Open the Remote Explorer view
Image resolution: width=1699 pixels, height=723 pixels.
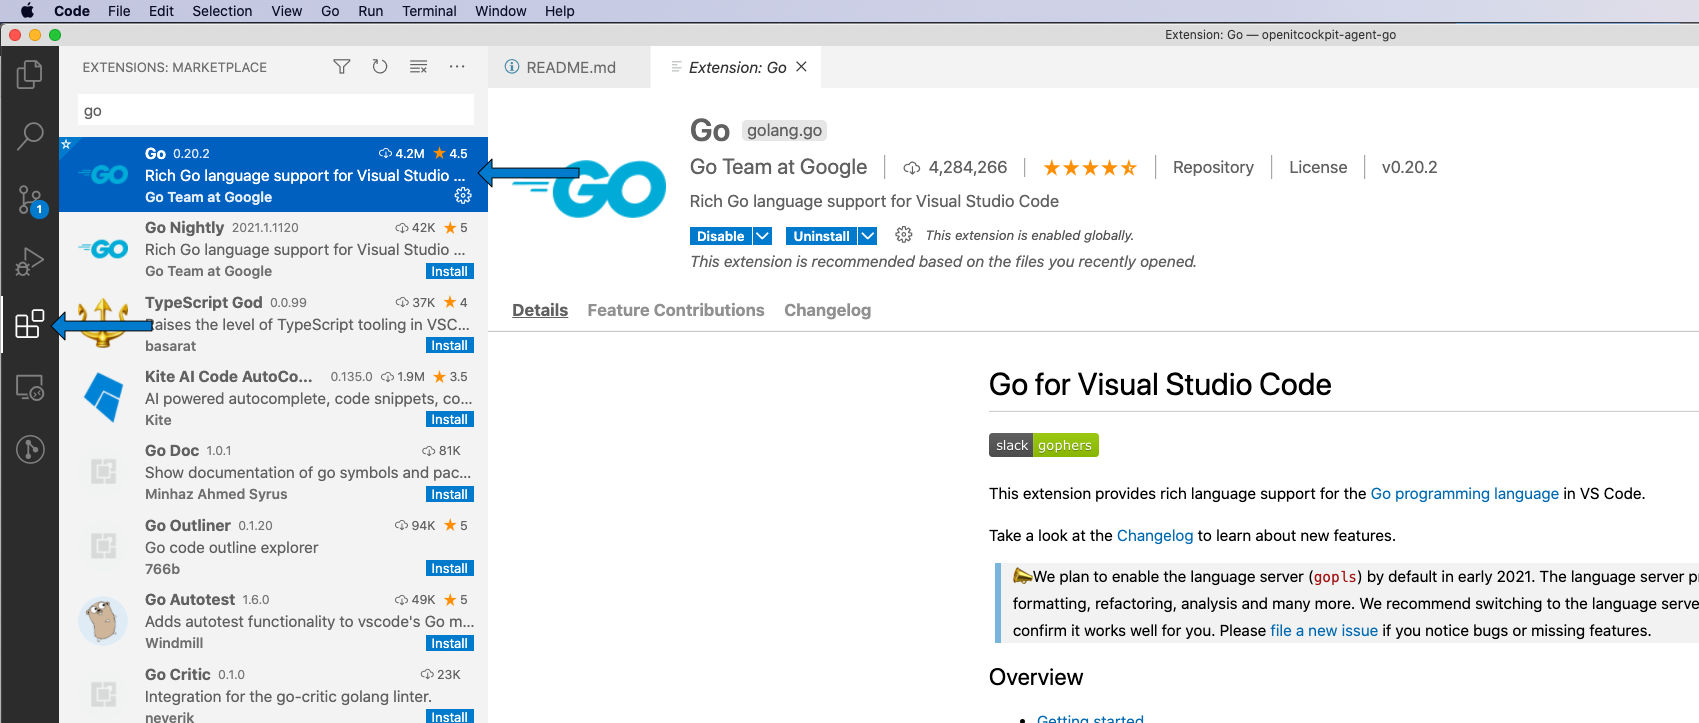(29, 387)
